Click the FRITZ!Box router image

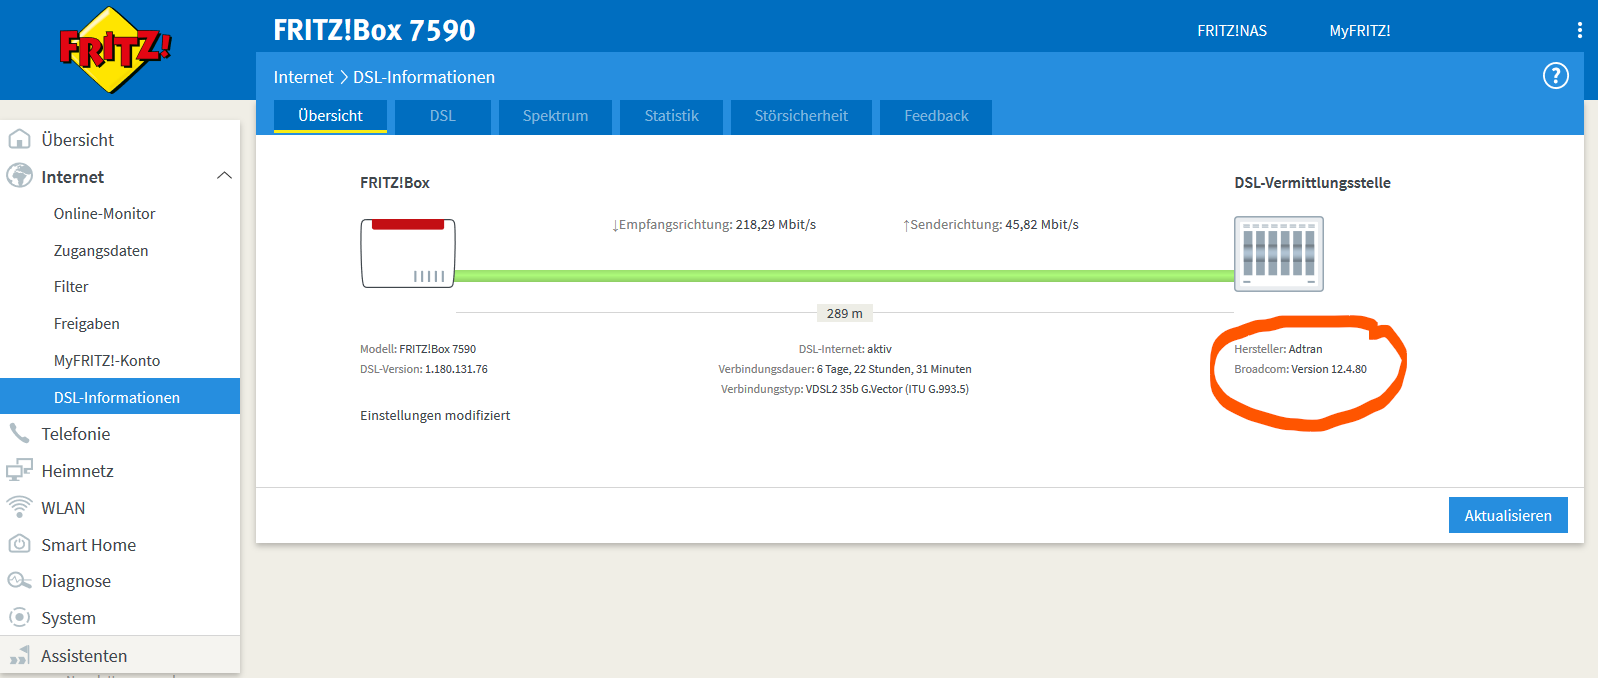[408, 253]
